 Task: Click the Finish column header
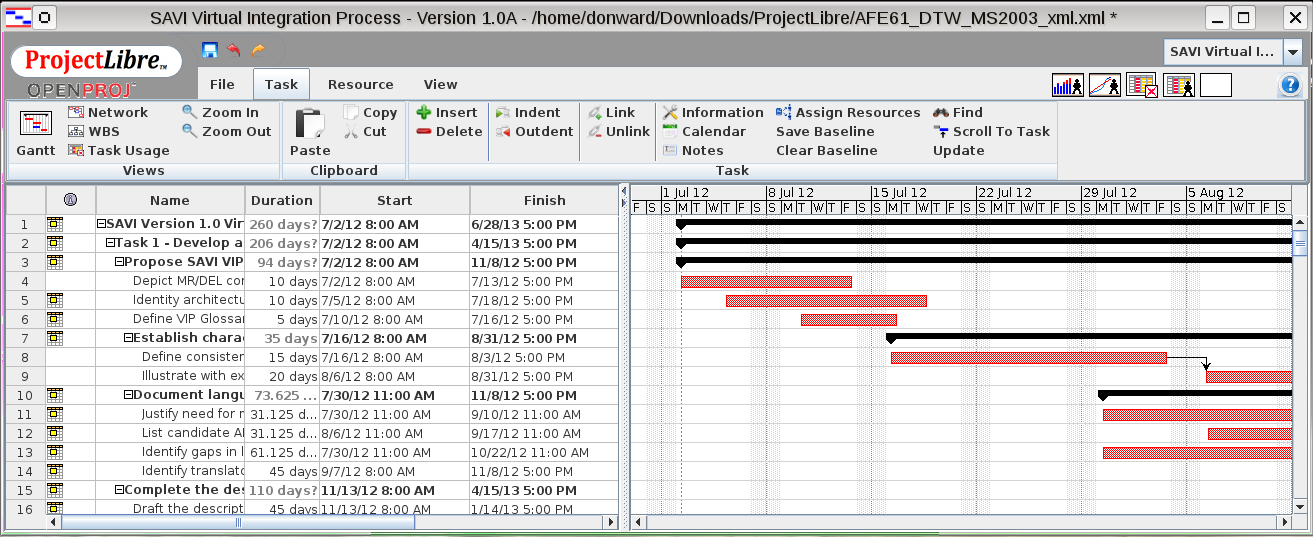click(x=544, y=200)
